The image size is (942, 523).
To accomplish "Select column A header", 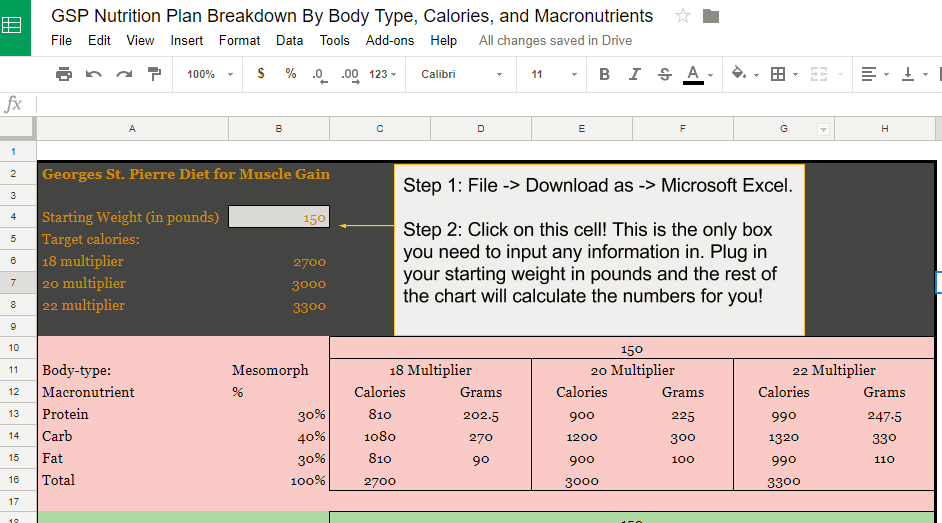I will point(132,128).
